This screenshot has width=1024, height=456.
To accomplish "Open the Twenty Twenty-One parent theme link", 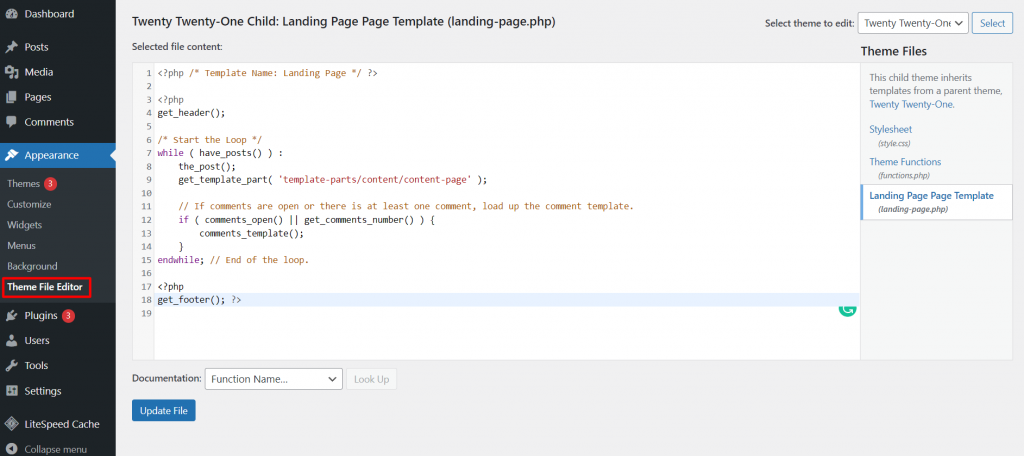I will pos(911,104).
